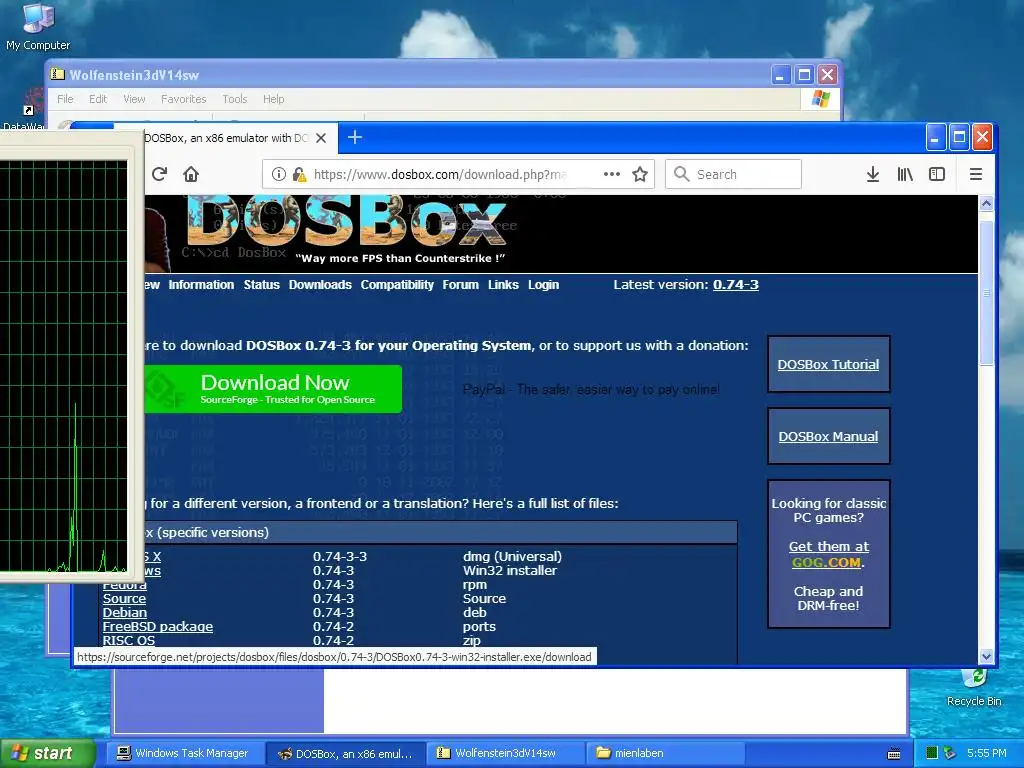Open FreeBSD package download link
The height and width of the screenshot is (768, 1024).
click(x=157, y=626)
